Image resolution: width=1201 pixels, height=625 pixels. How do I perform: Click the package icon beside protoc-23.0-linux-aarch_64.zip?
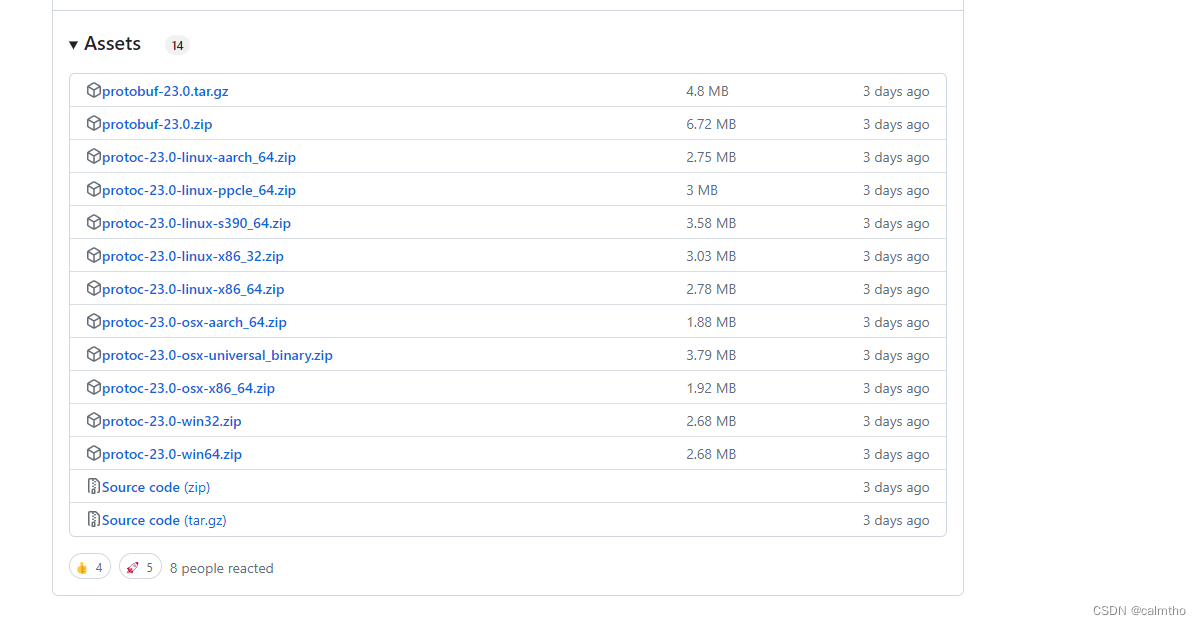click(x=94, y=156)
